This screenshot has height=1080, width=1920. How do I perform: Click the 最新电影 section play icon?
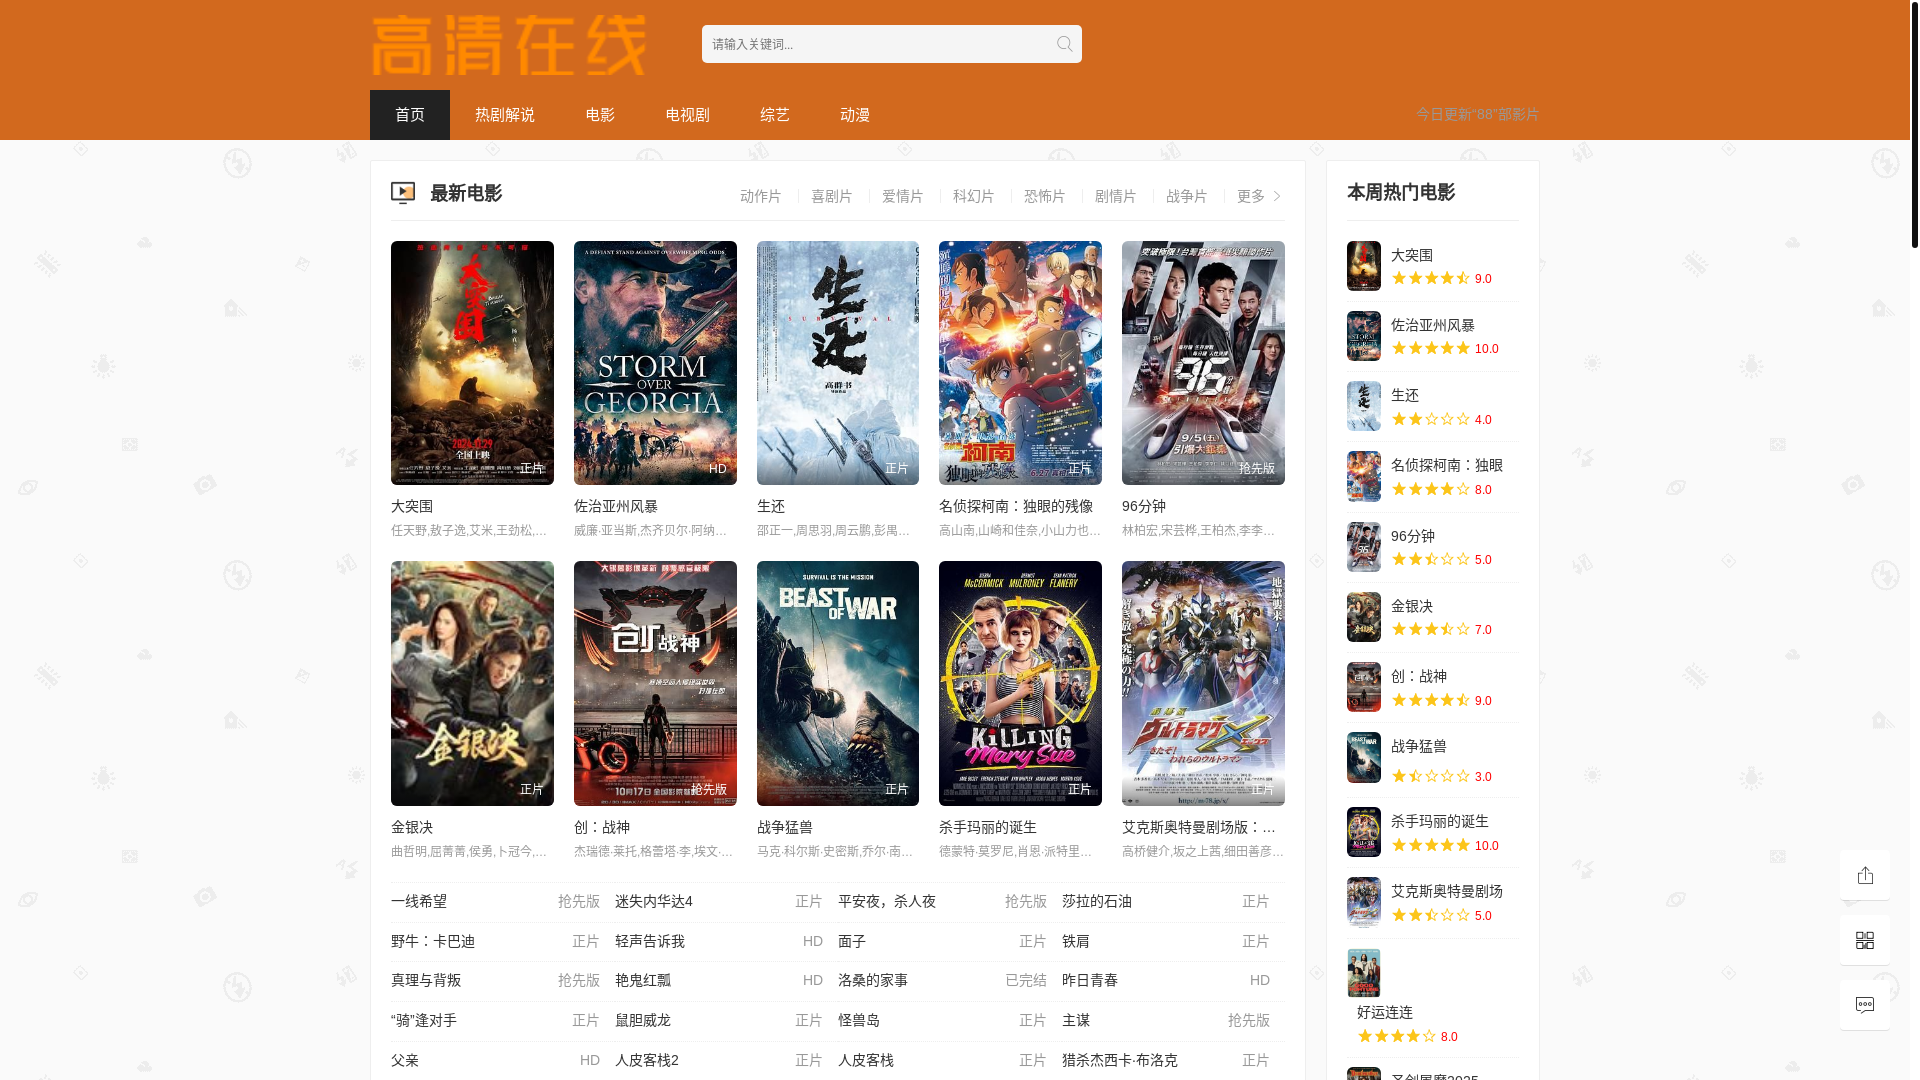click(x=403, y=193)
